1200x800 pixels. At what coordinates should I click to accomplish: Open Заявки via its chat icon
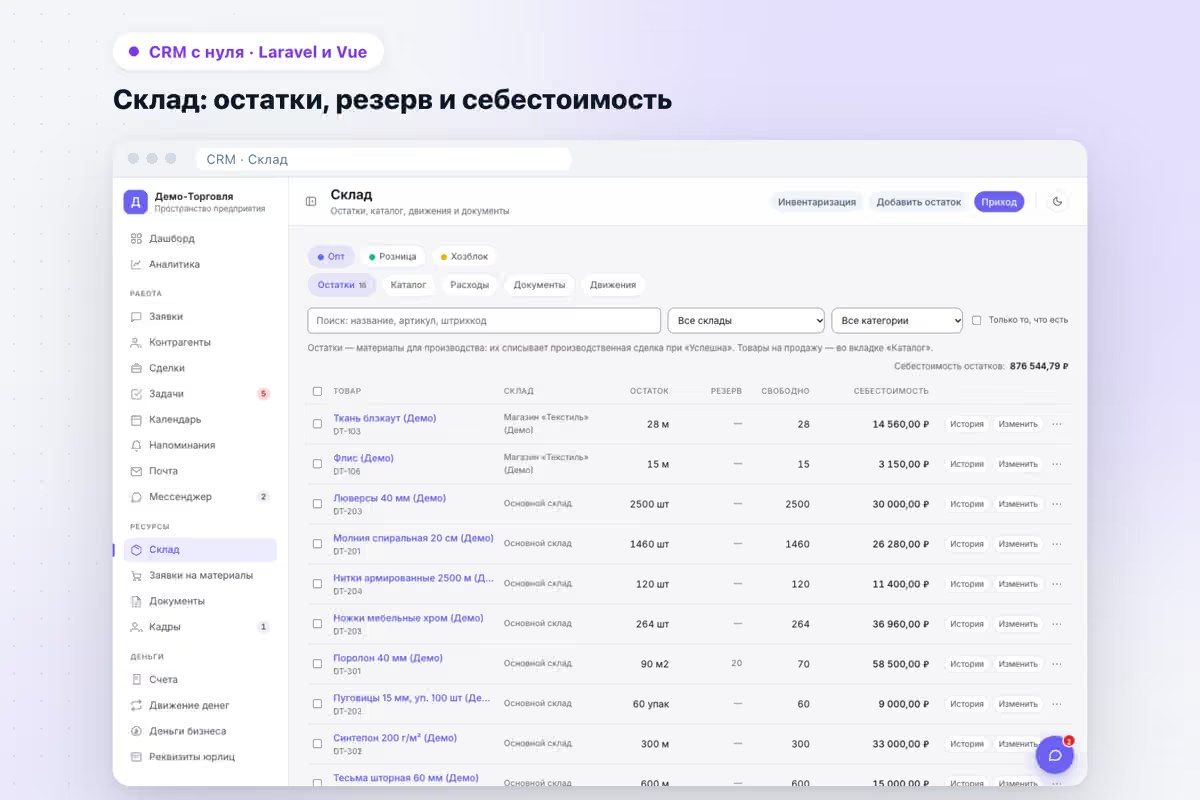coord(136,317)
